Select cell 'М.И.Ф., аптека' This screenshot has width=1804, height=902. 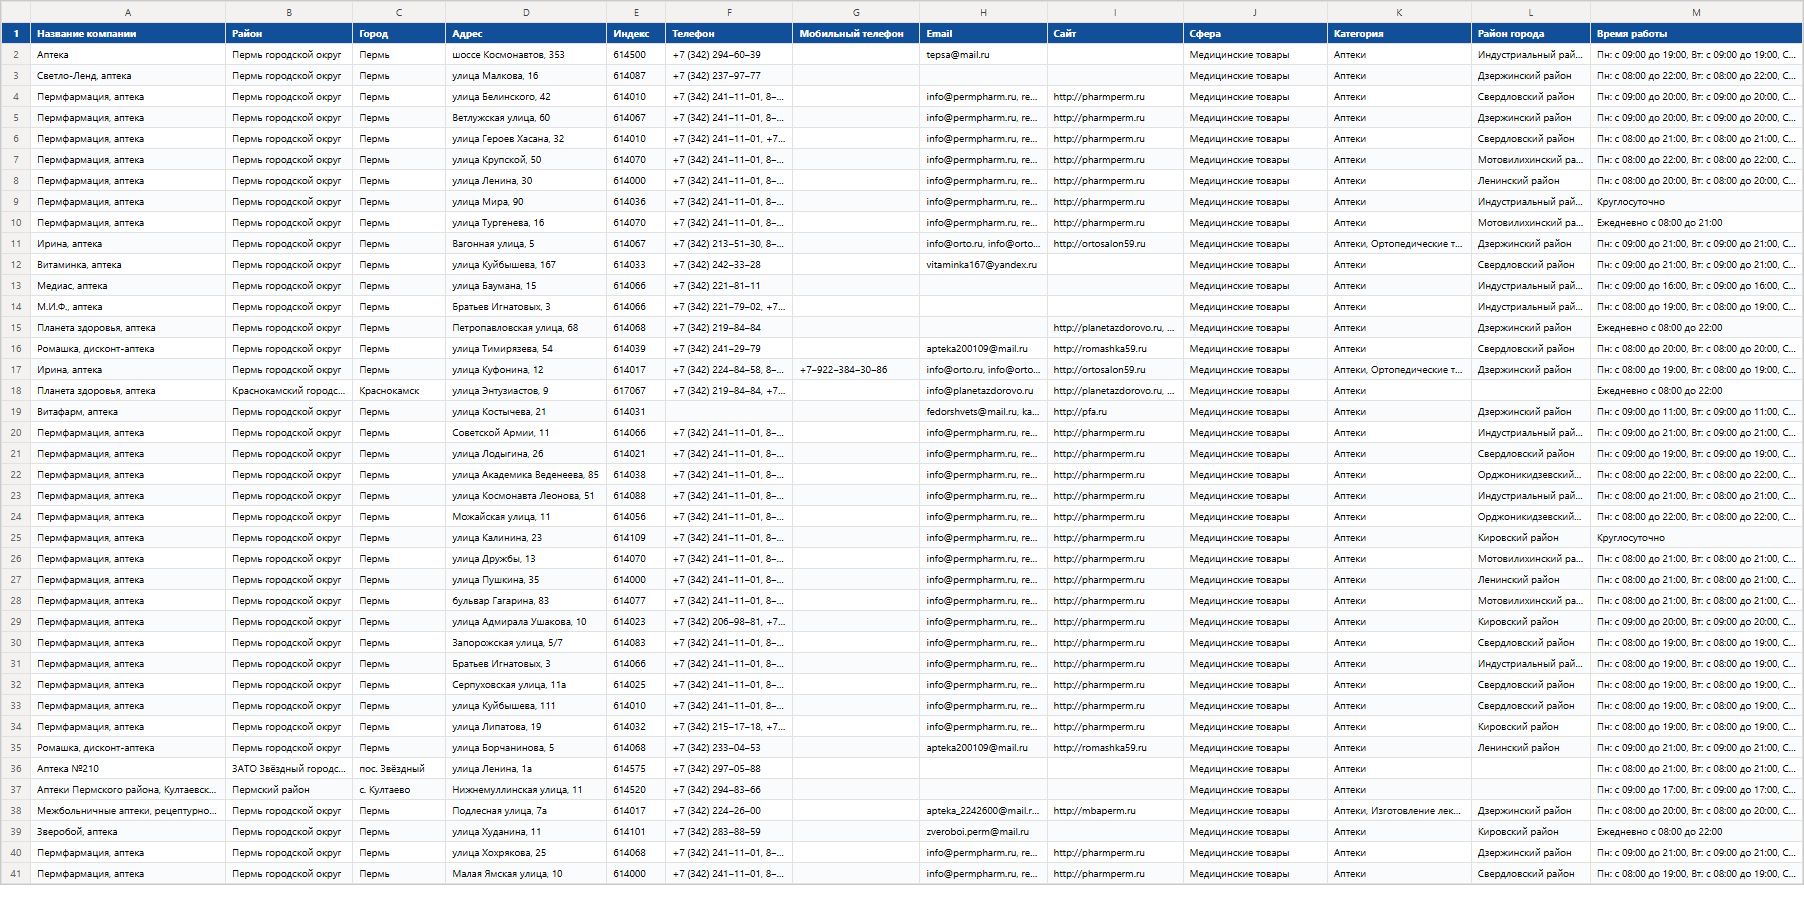click(x=128, y=307)
